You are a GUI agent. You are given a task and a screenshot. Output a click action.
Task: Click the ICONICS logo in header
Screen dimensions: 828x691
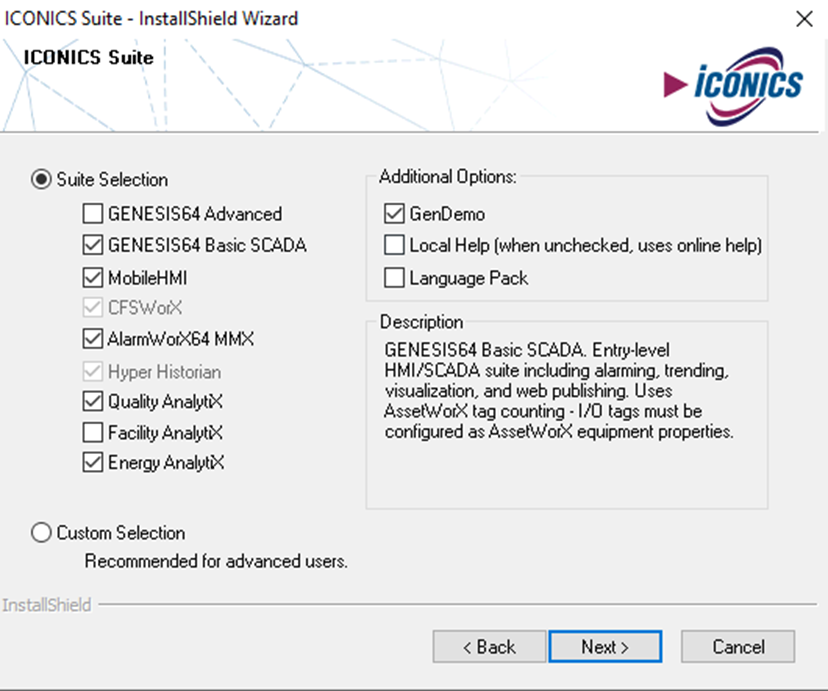[733, 86]
